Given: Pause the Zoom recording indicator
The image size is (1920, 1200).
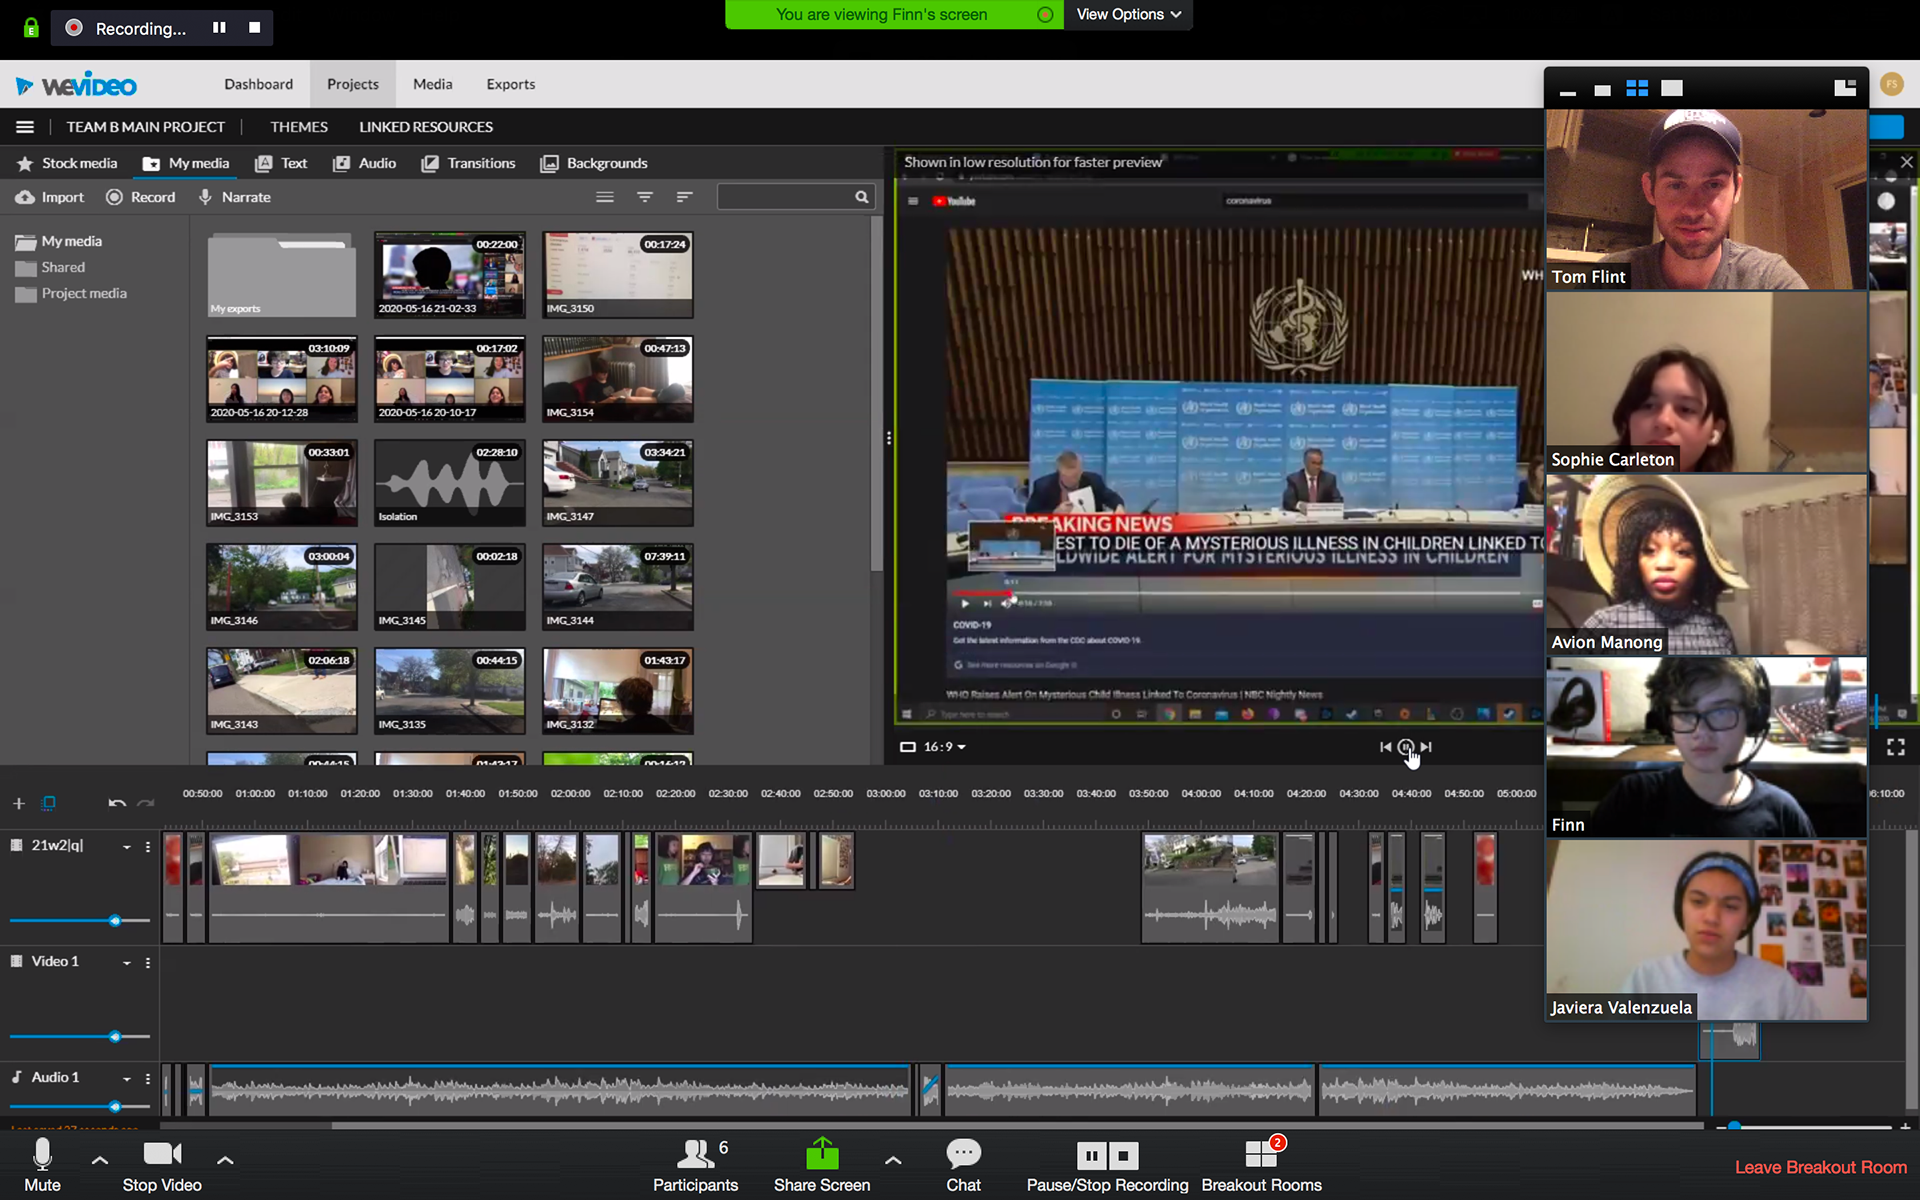Looking at the screenshot, I should click(219, 28).
